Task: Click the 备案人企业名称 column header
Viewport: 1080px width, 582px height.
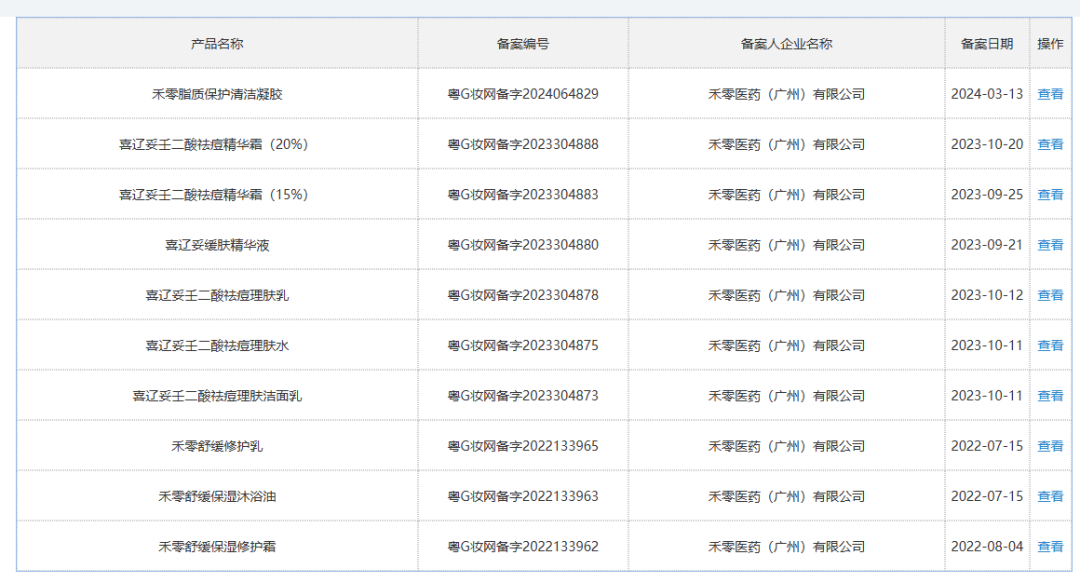Action: pyautogui.click(x=786, y=44)
